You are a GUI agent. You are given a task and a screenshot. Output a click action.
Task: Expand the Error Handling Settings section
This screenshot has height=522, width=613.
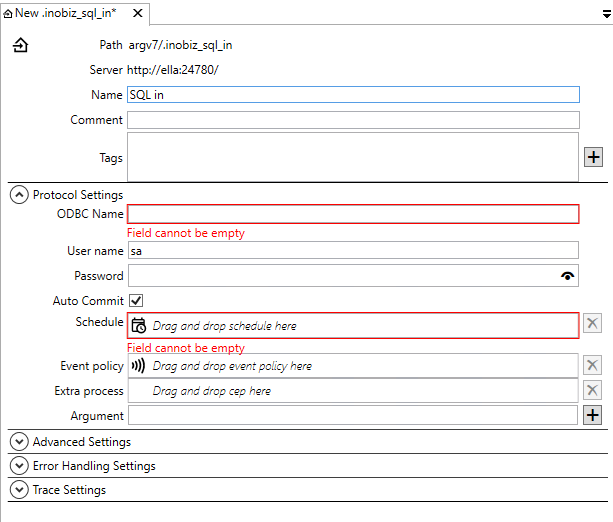(x=19, y=466)
